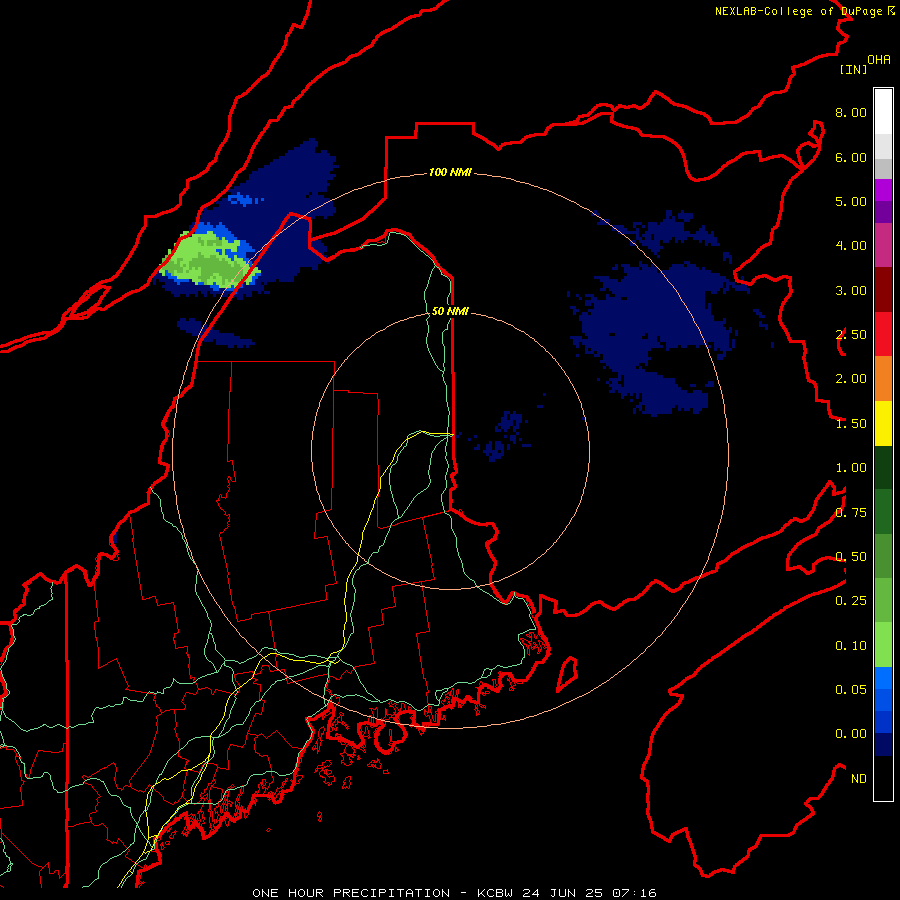Click the OHA product label

pyautogui.click(x=879, y=60)
